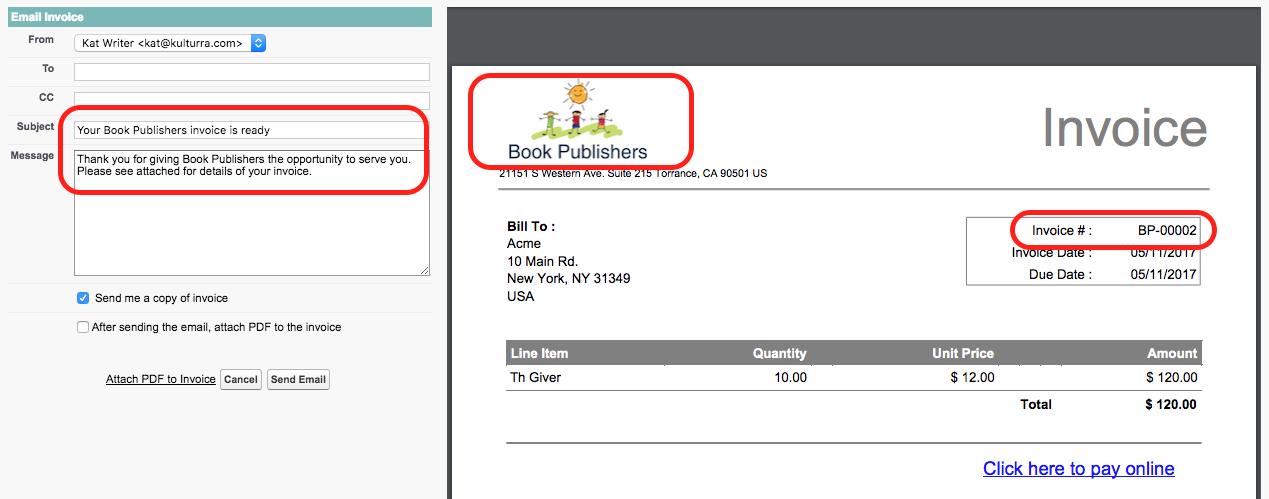Click the message textarea resize grip
Image resolution: width=1269 pixels, height=499 pixels.
point(424,270)
